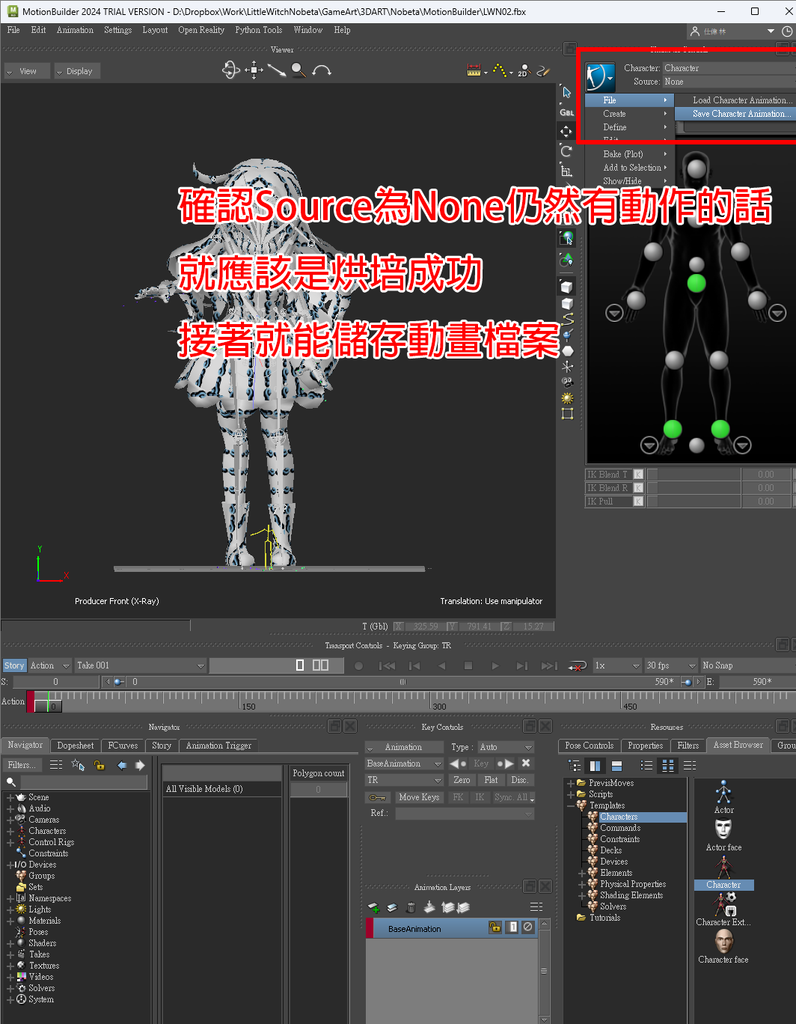The image size is (796, 1024).
Task: Open the 30 fps frame rate dropdown
Action: click(671, 665)
